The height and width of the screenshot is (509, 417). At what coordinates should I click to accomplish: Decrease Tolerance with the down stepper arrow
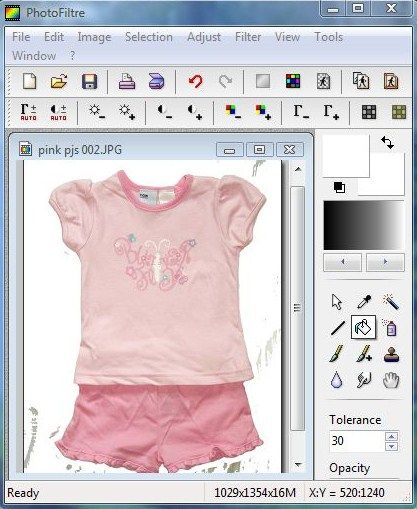[x=392, y=446]
